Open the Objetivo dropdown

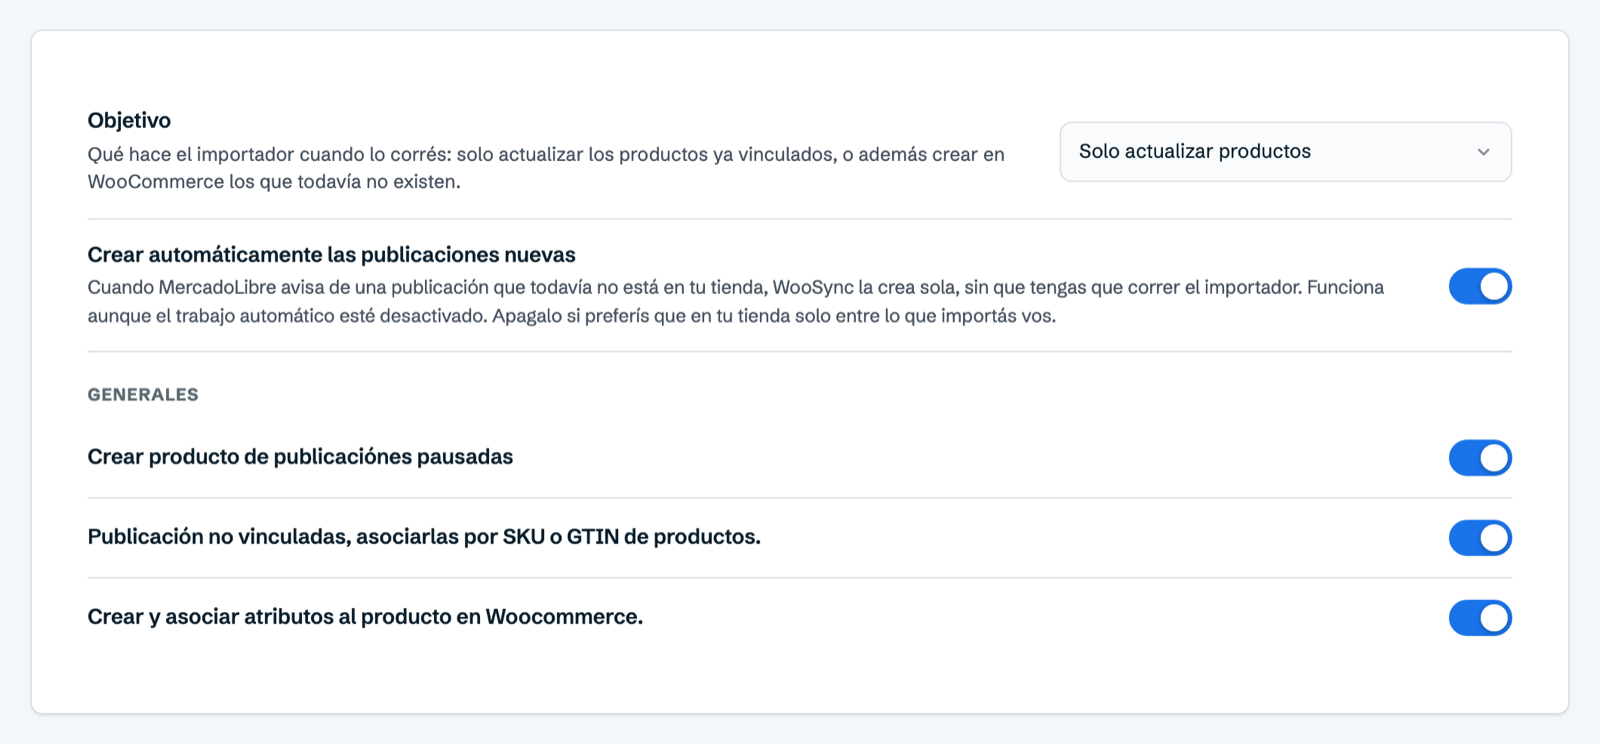1285,152
